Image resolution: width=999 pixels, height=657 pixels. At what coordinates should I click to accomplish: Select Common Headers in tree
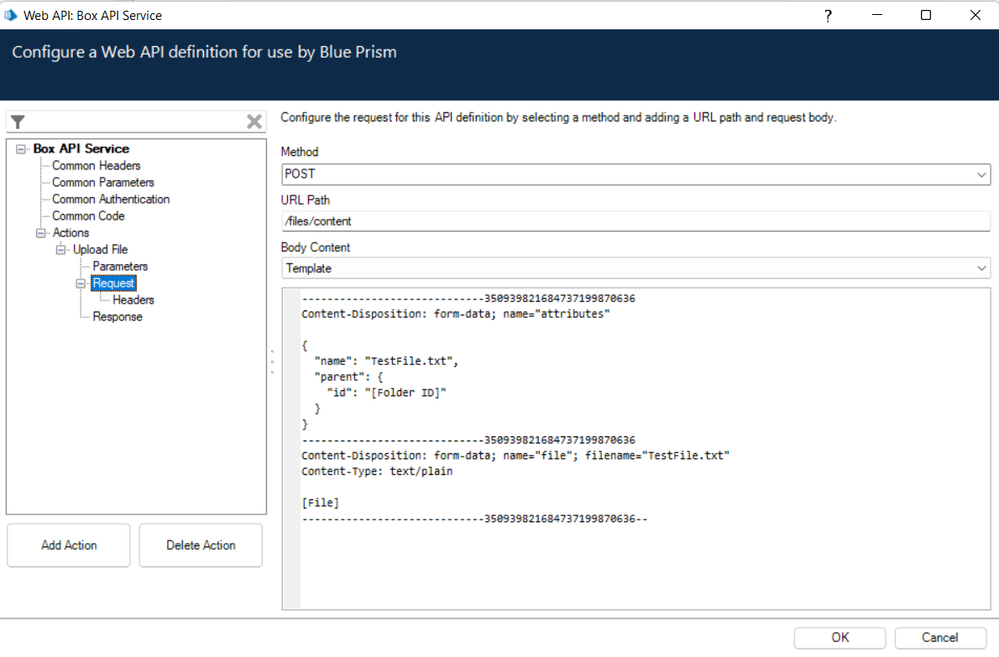point(96,166)
